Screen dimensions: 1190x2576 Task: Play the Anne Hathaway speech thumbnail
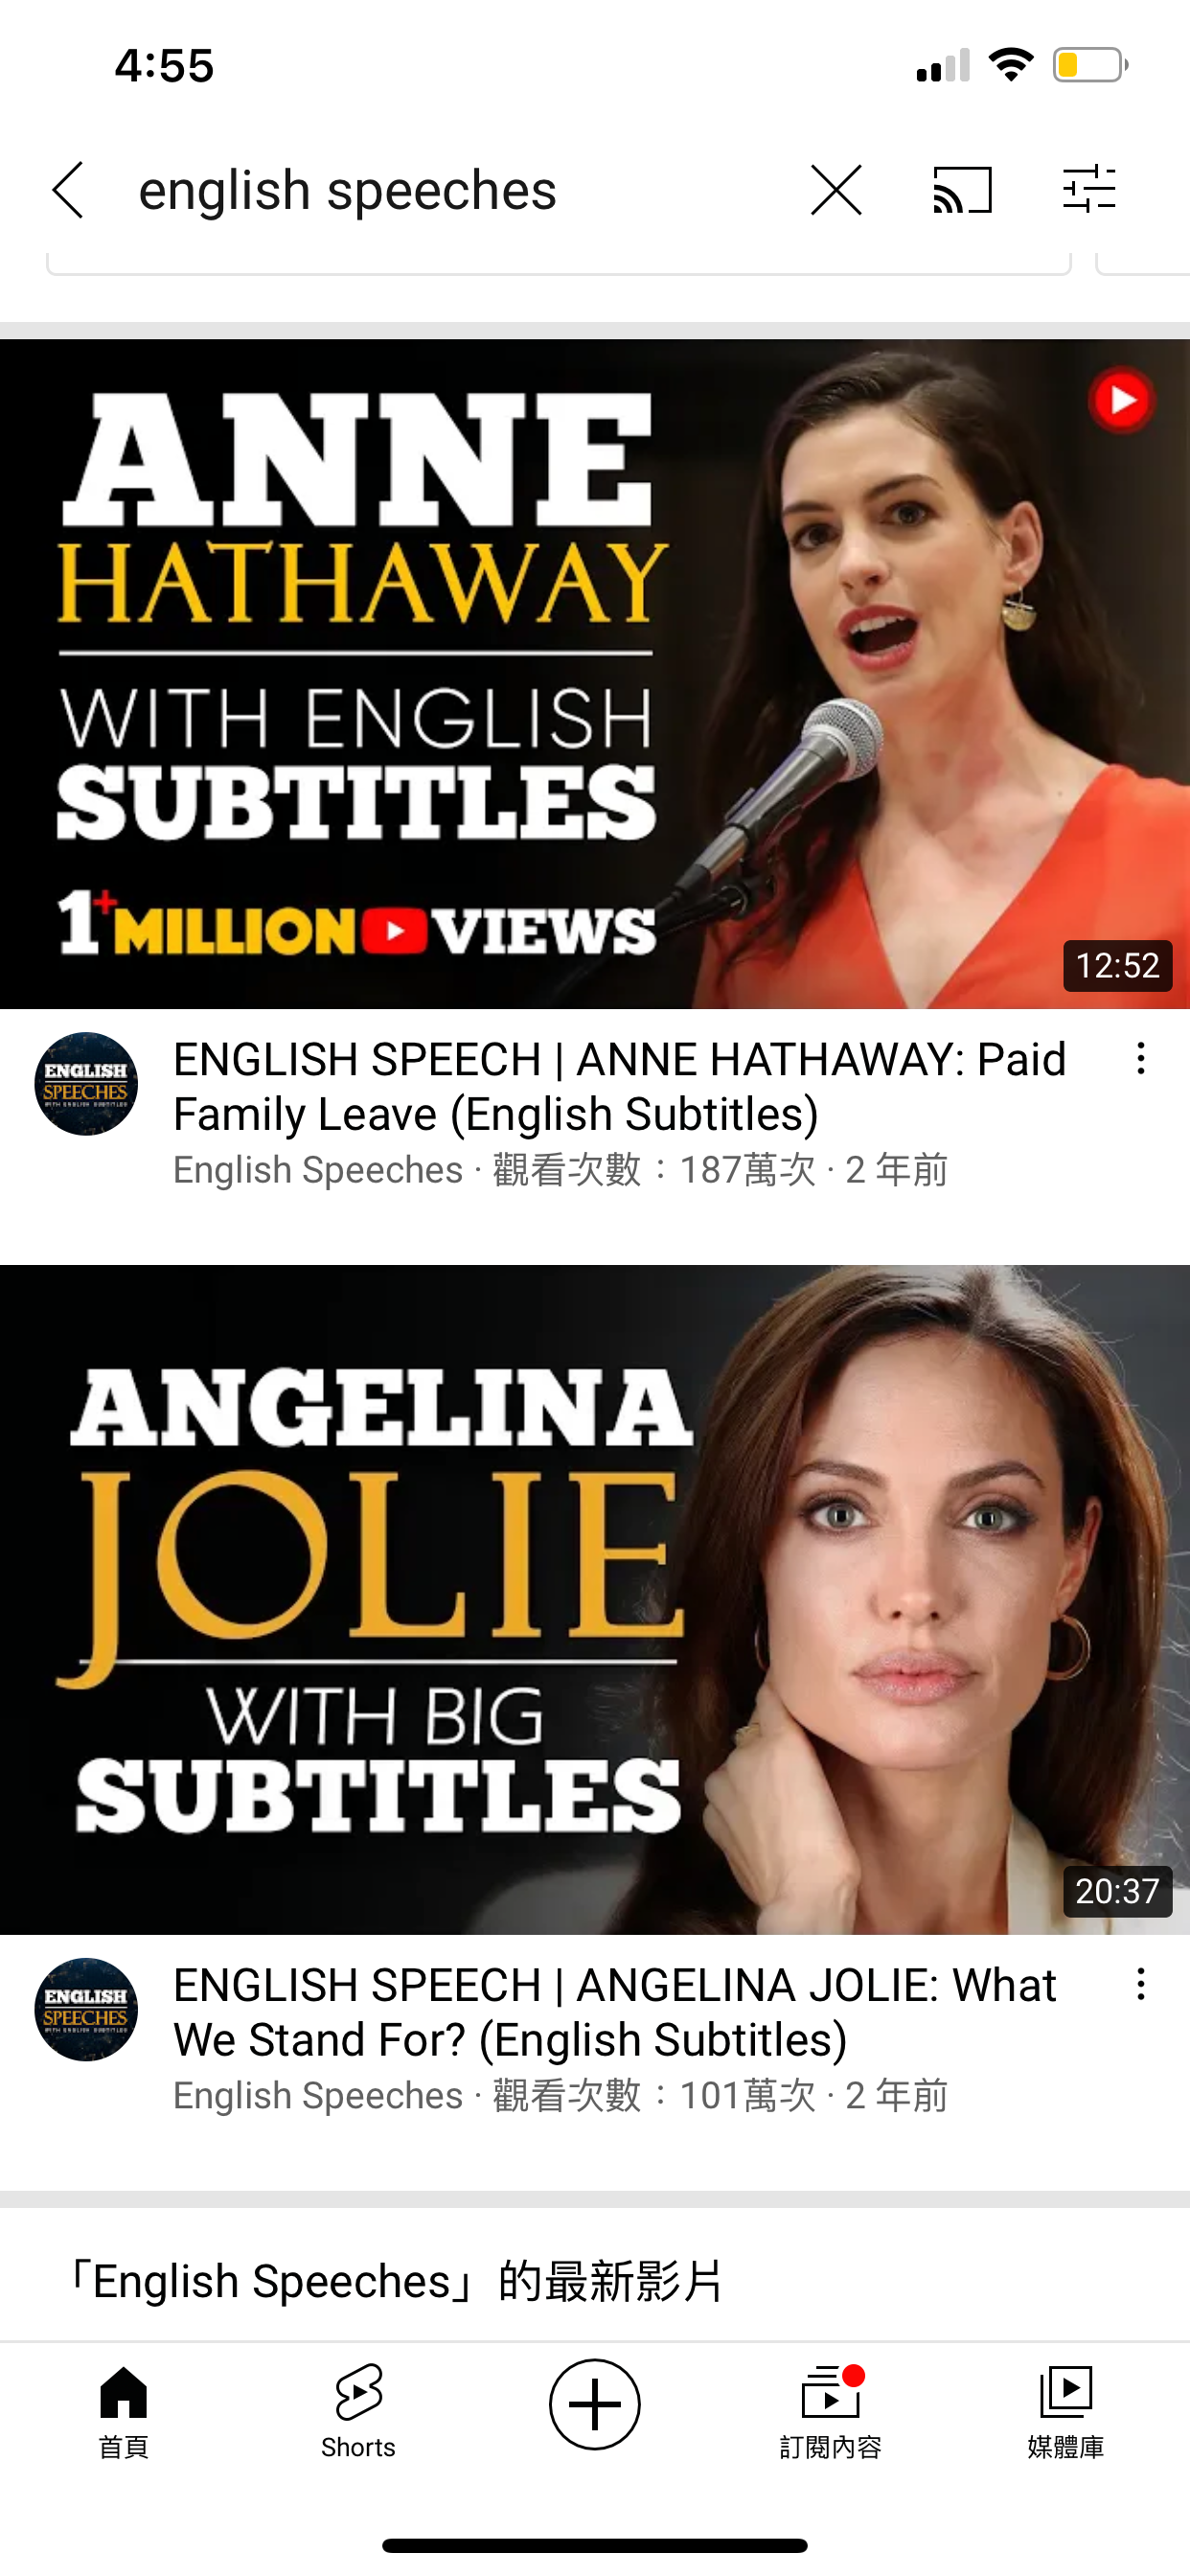point(595,674)
